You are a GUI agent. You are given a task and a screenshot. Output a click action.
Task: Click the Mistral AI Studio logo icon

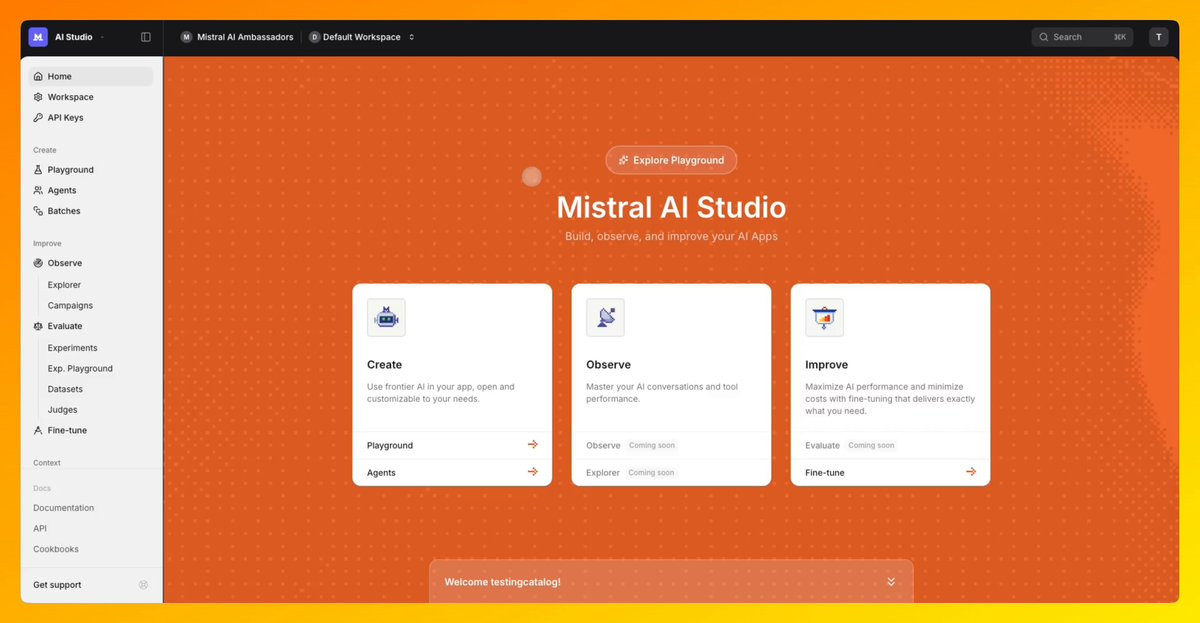click(x=38, y=37)
